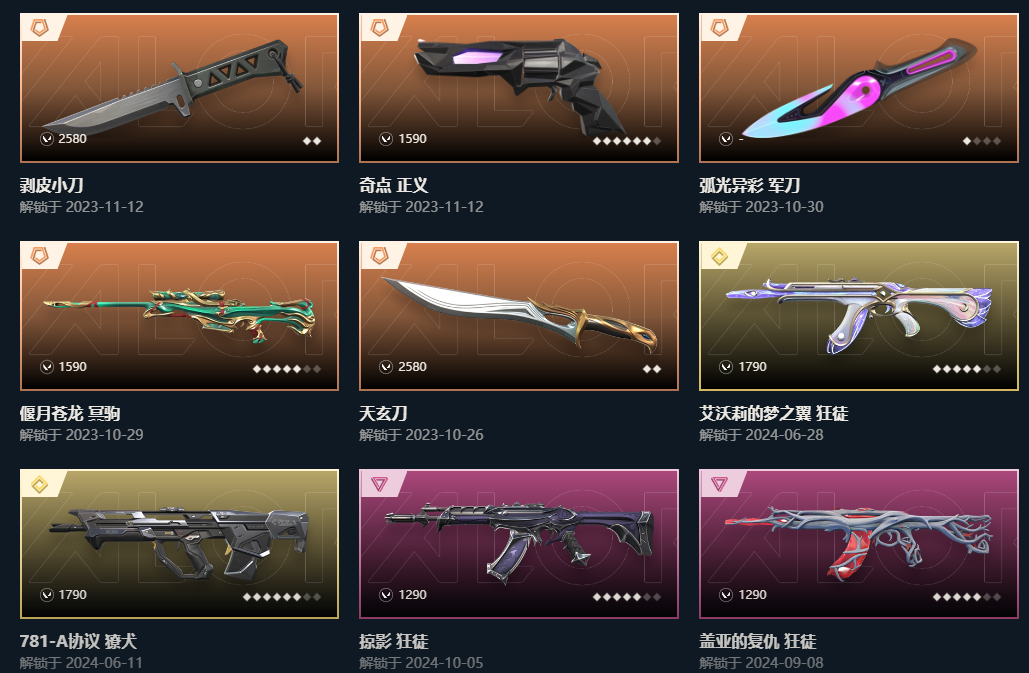This screenshot has height=673, width=1029.
Task: Click the tier badge on 剥皮小刀 card
Action: click(x=40, y=28)
